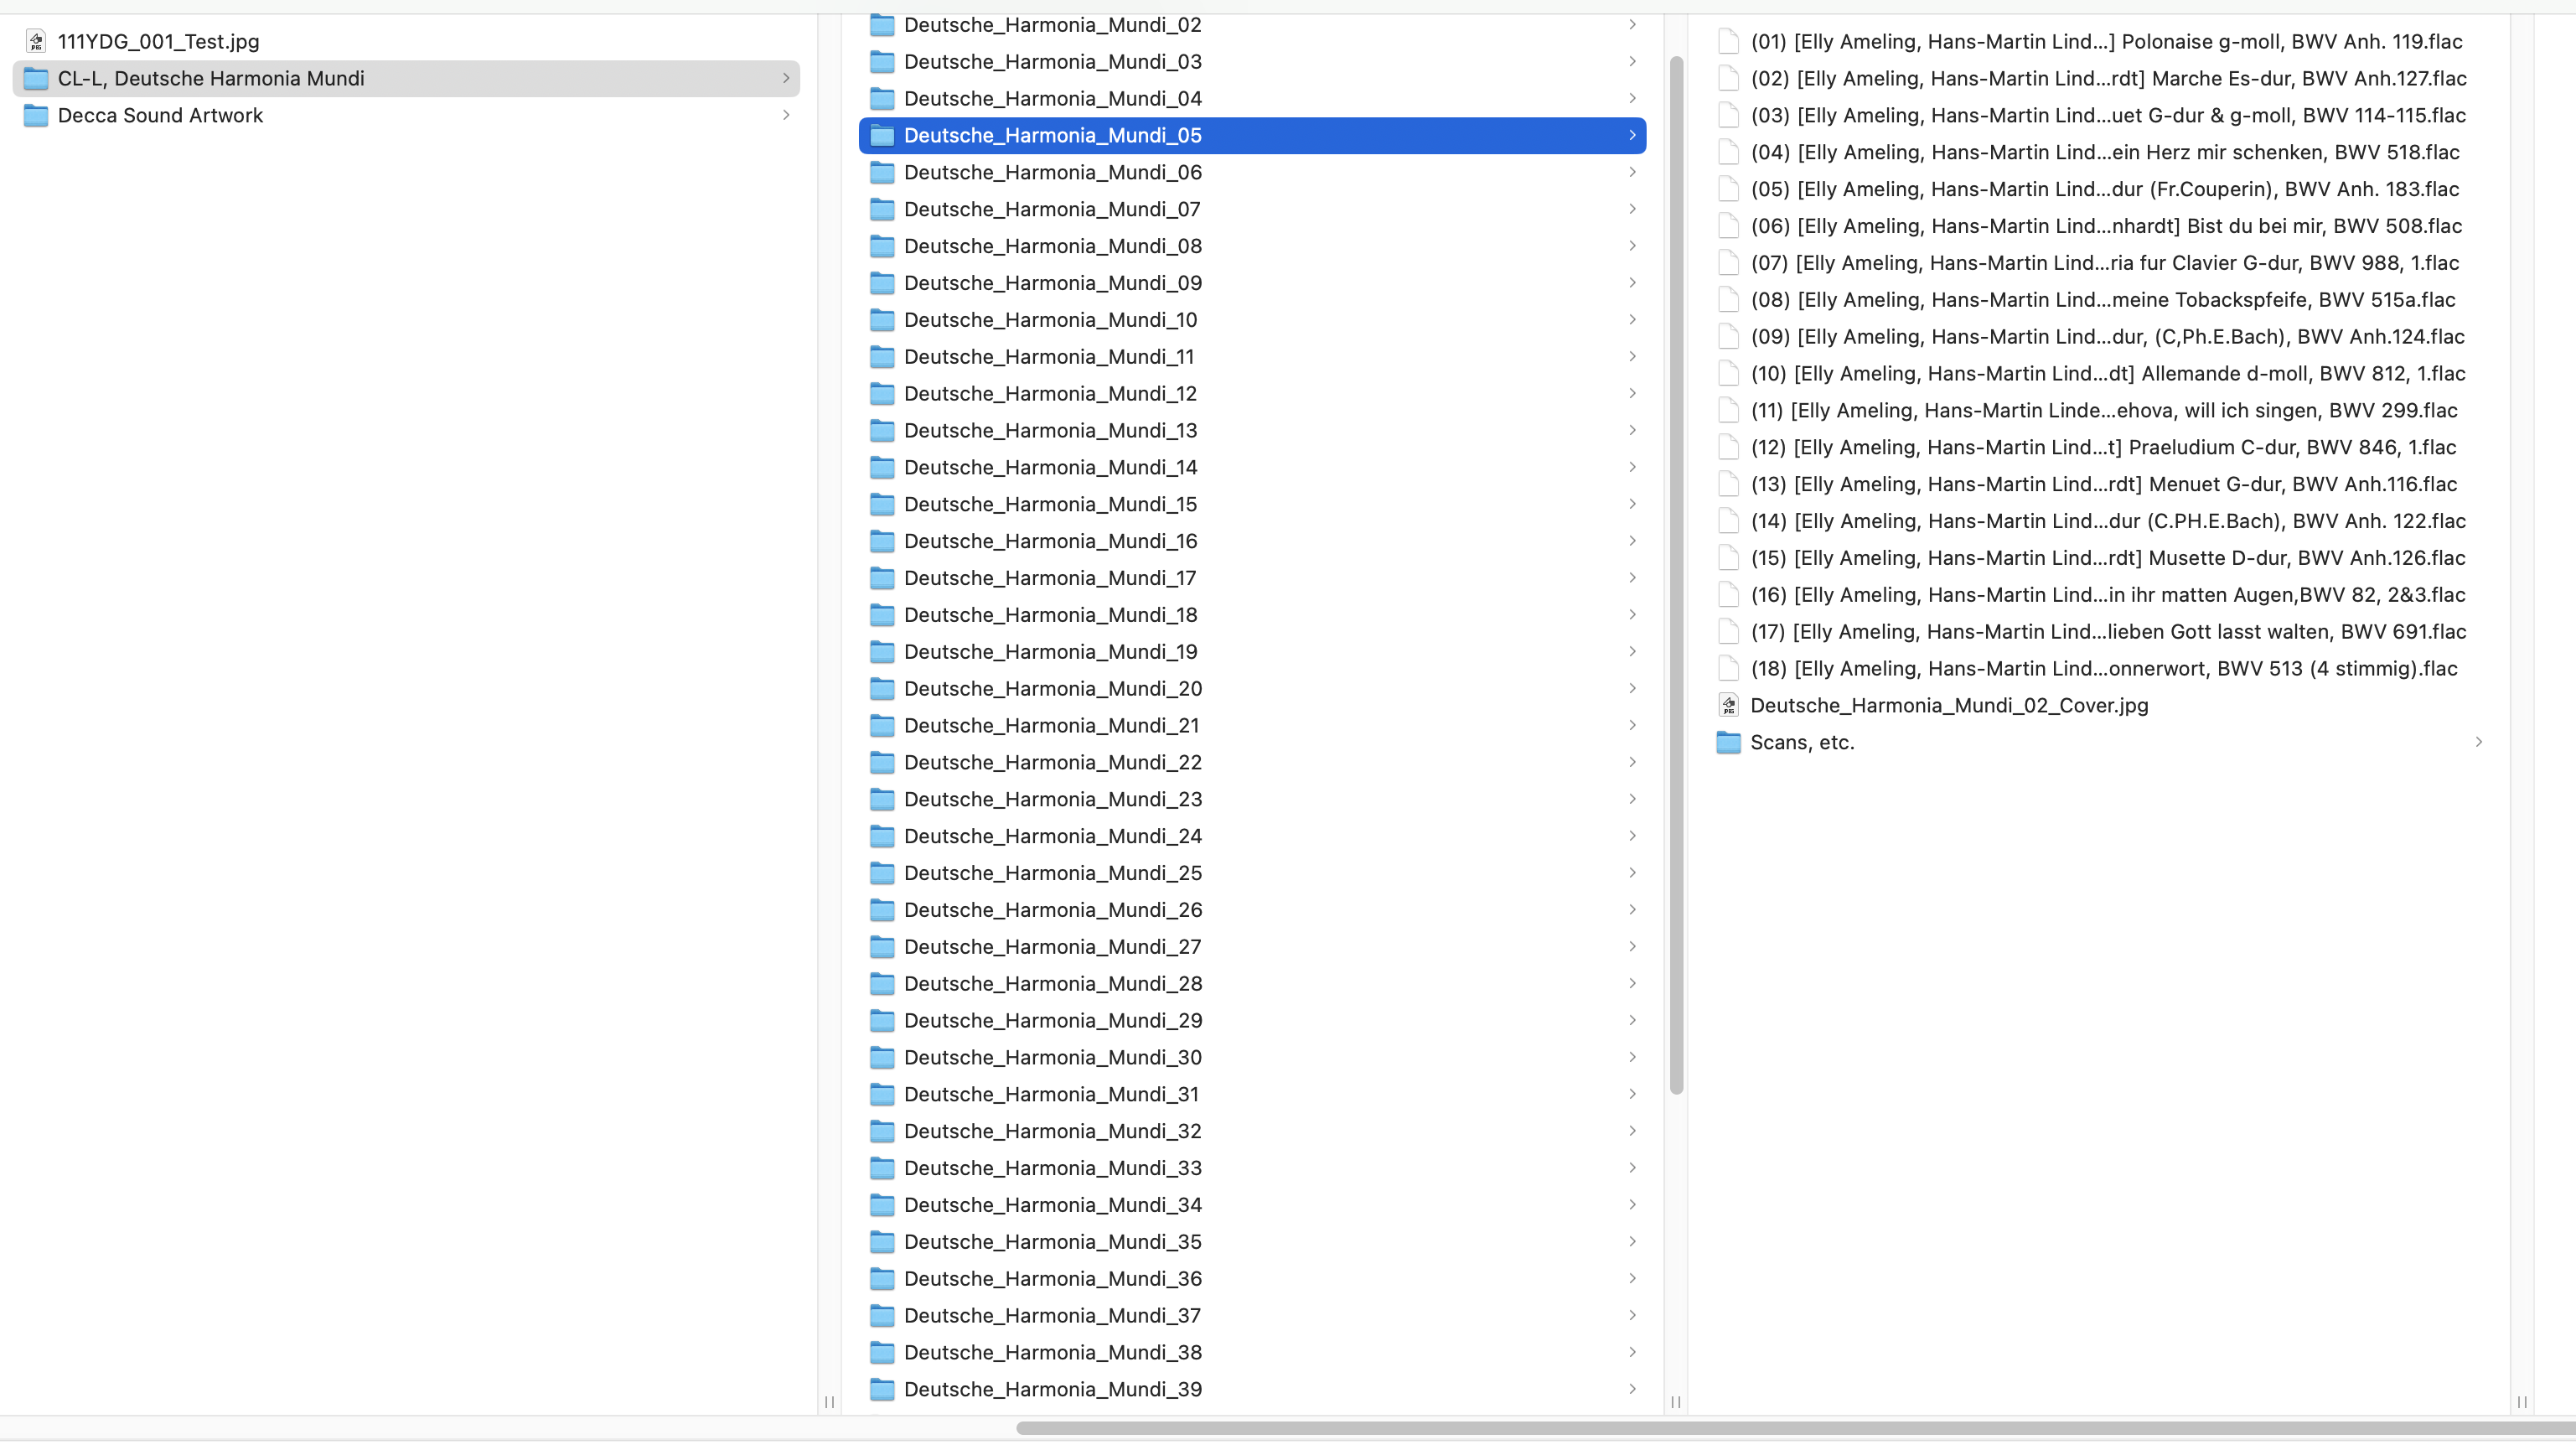Click the rightmost column's resize handle
Viewport: 2576px width, 1450px height.
(x=2522, y=1402)
